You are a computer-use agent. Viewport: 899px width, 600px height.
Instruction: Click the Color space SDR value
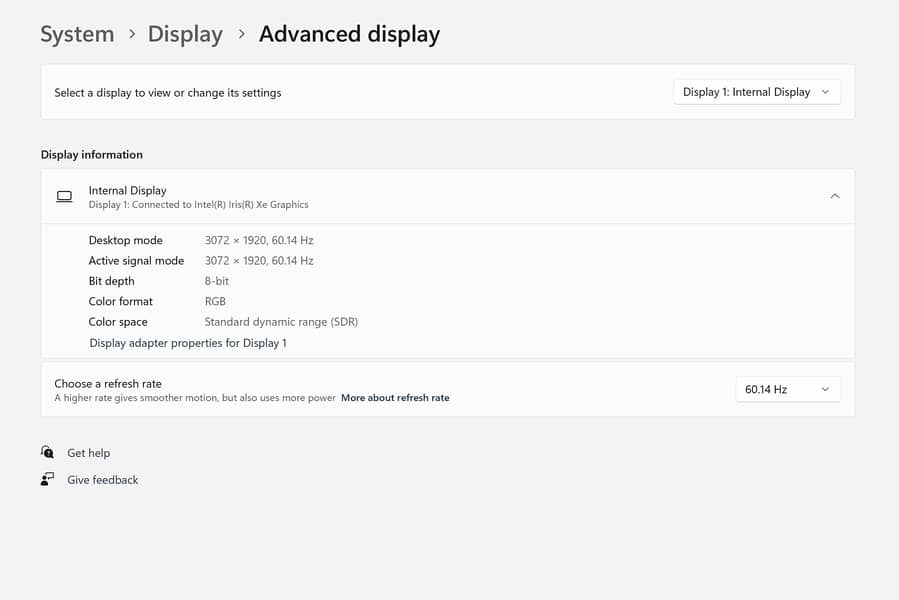[281, 322]
